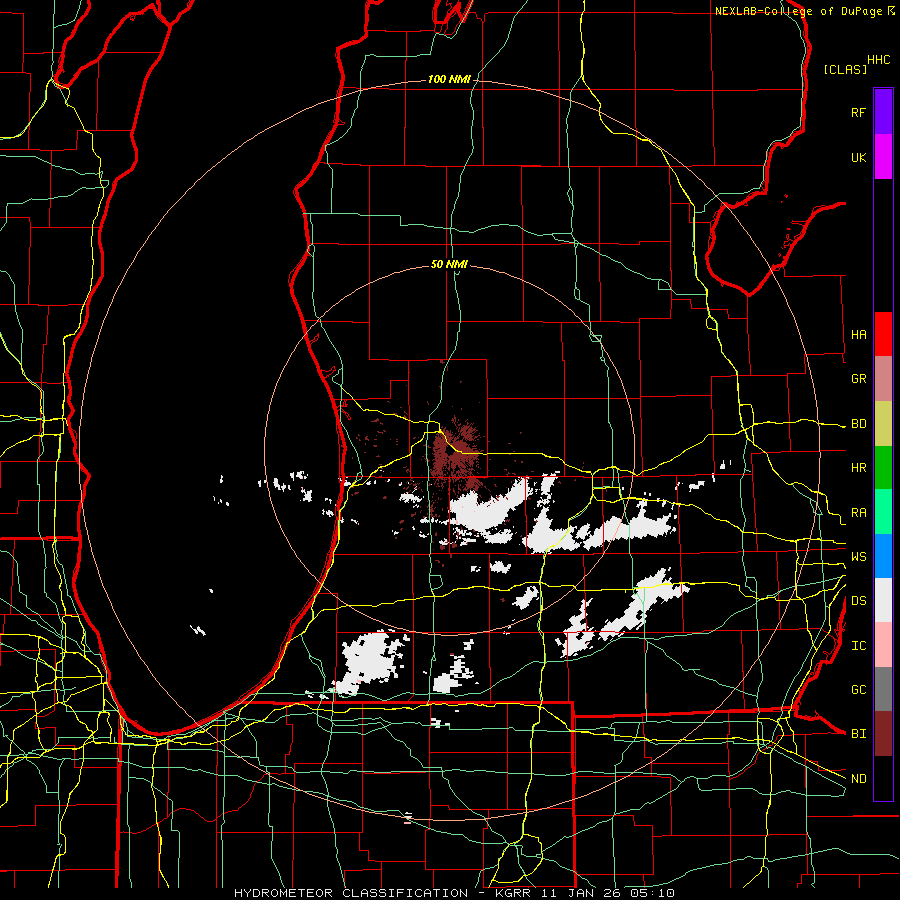Click the GR legend label
Viewport: 900px width, 900px height.
coord(859,379)
